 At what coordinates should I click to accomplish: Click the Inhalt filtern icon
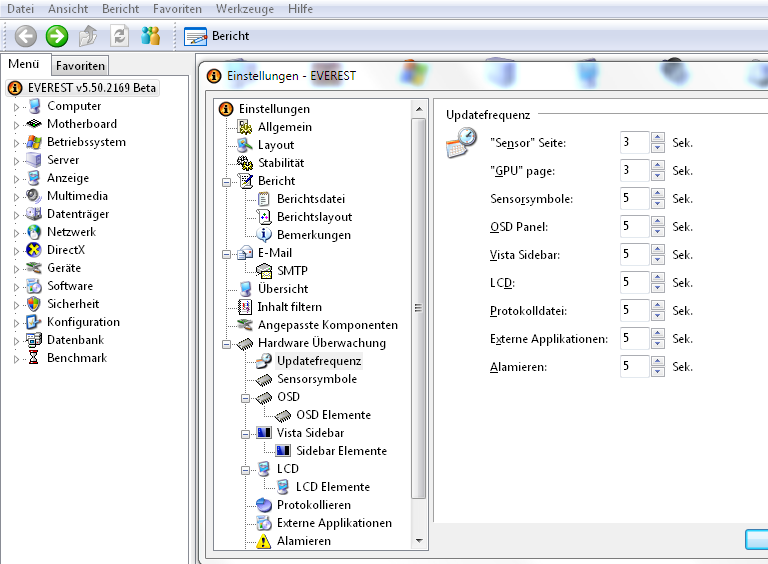click(x=244, y=307)
